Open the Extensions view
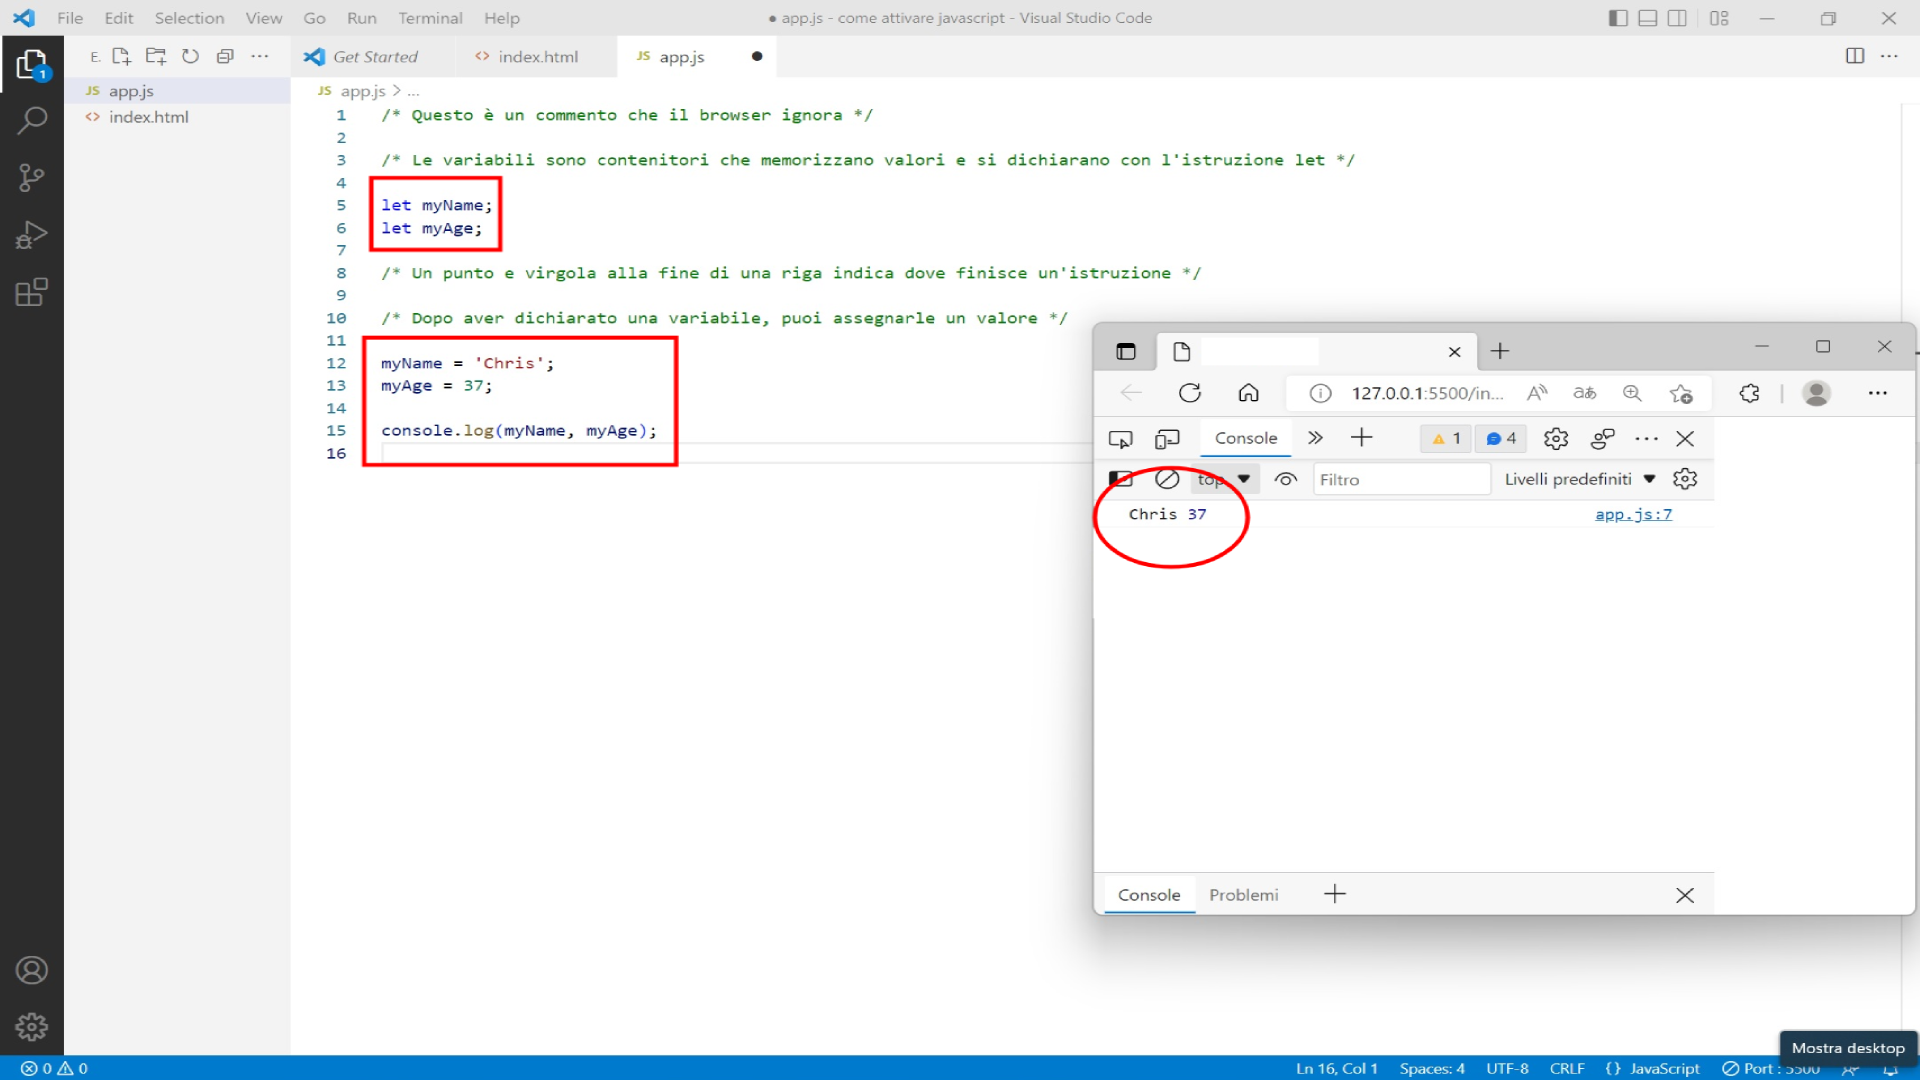1920x1080 pixels. point(32,292)
